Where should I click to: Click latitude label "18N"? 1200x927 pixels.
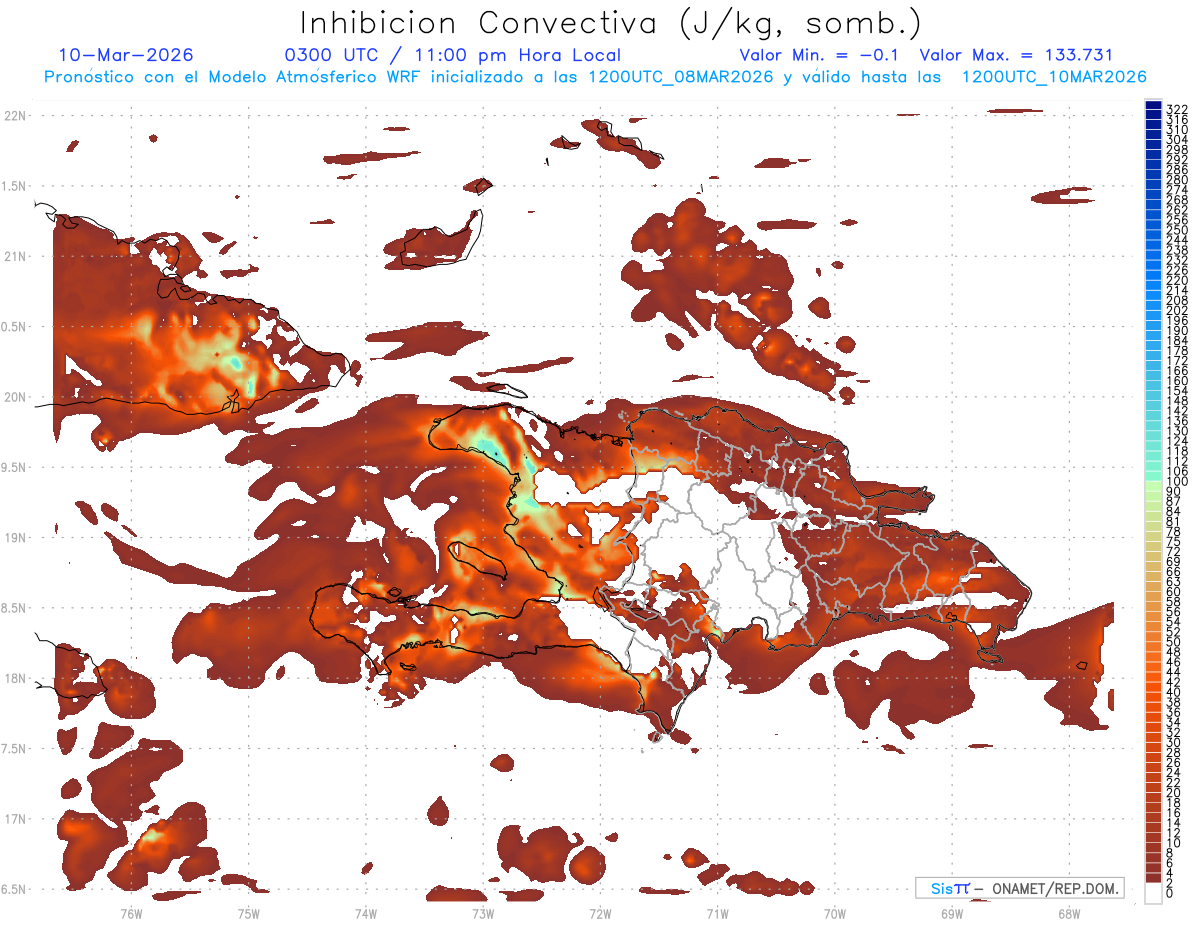click(14, 678)
